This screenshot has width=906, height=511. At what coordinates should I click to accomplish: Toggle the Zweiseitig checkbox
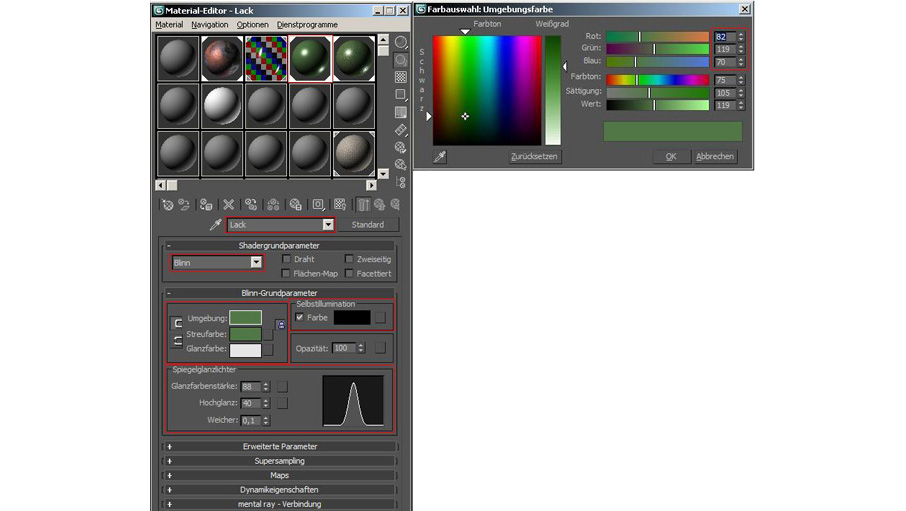[x=349, y=259]
